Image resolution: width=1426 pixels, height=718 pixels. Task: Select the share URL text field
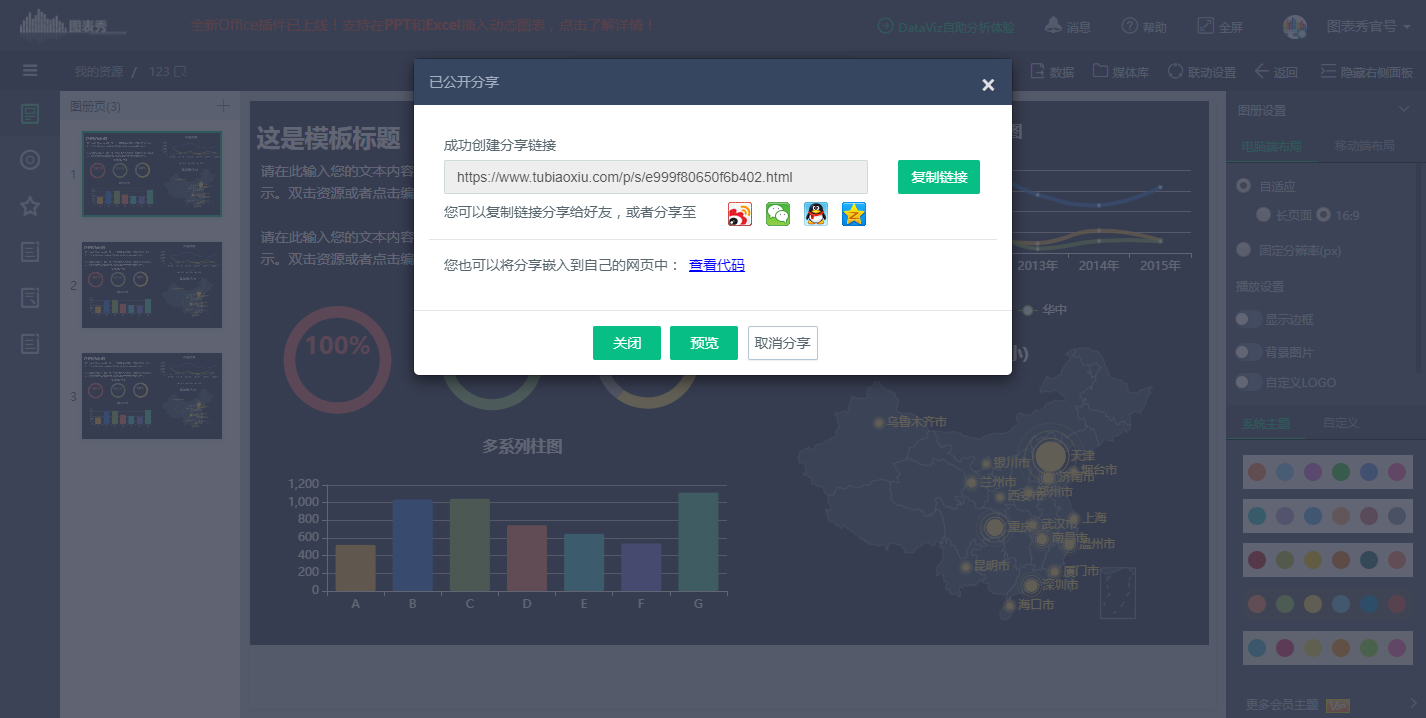click(655, 177)
